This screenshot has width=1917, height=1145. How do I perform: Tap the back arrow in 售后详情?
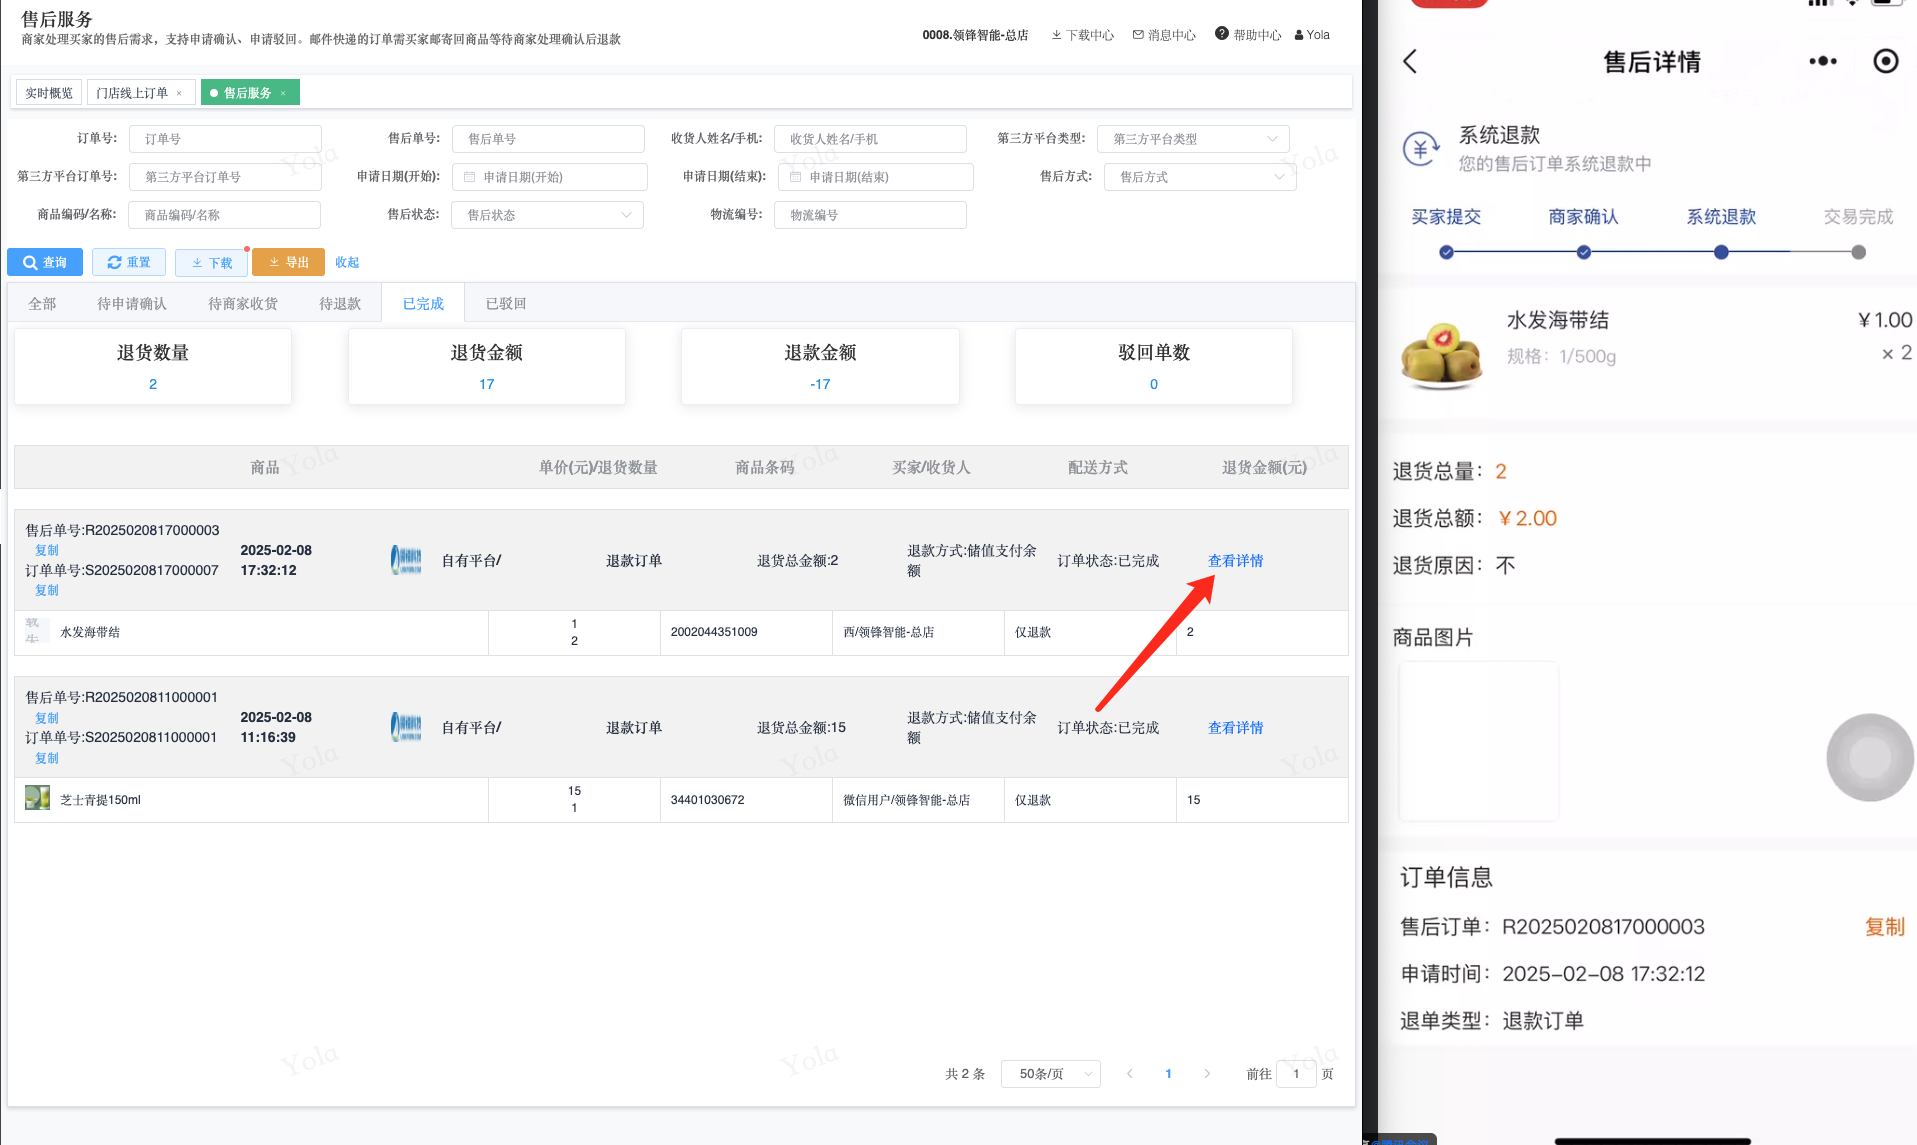(x=1410, y=62)
